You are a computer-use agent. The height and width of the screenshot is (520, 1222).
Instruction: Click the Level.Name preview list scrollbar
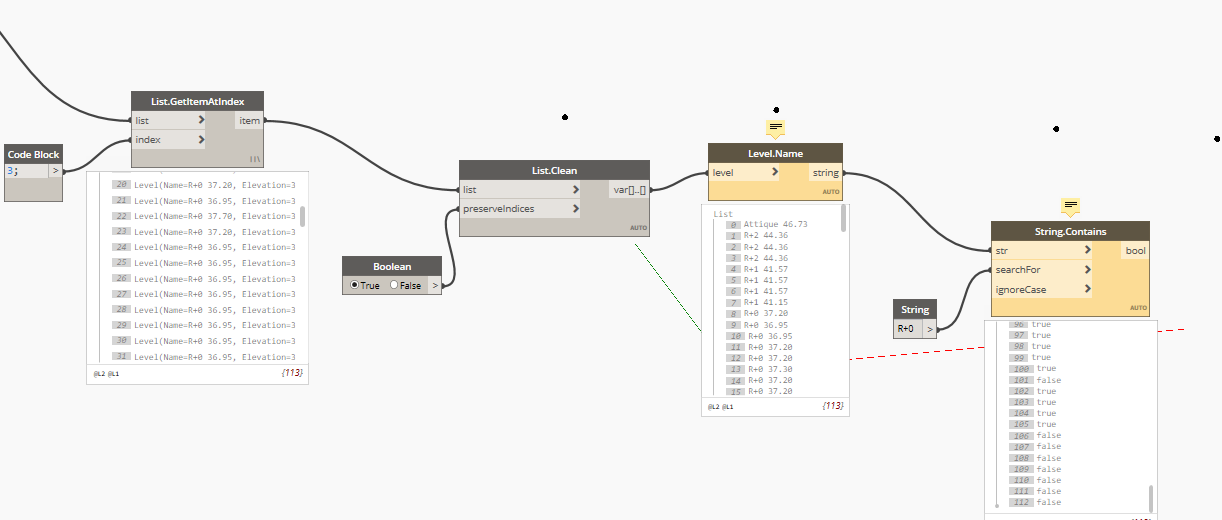point(844,220)
